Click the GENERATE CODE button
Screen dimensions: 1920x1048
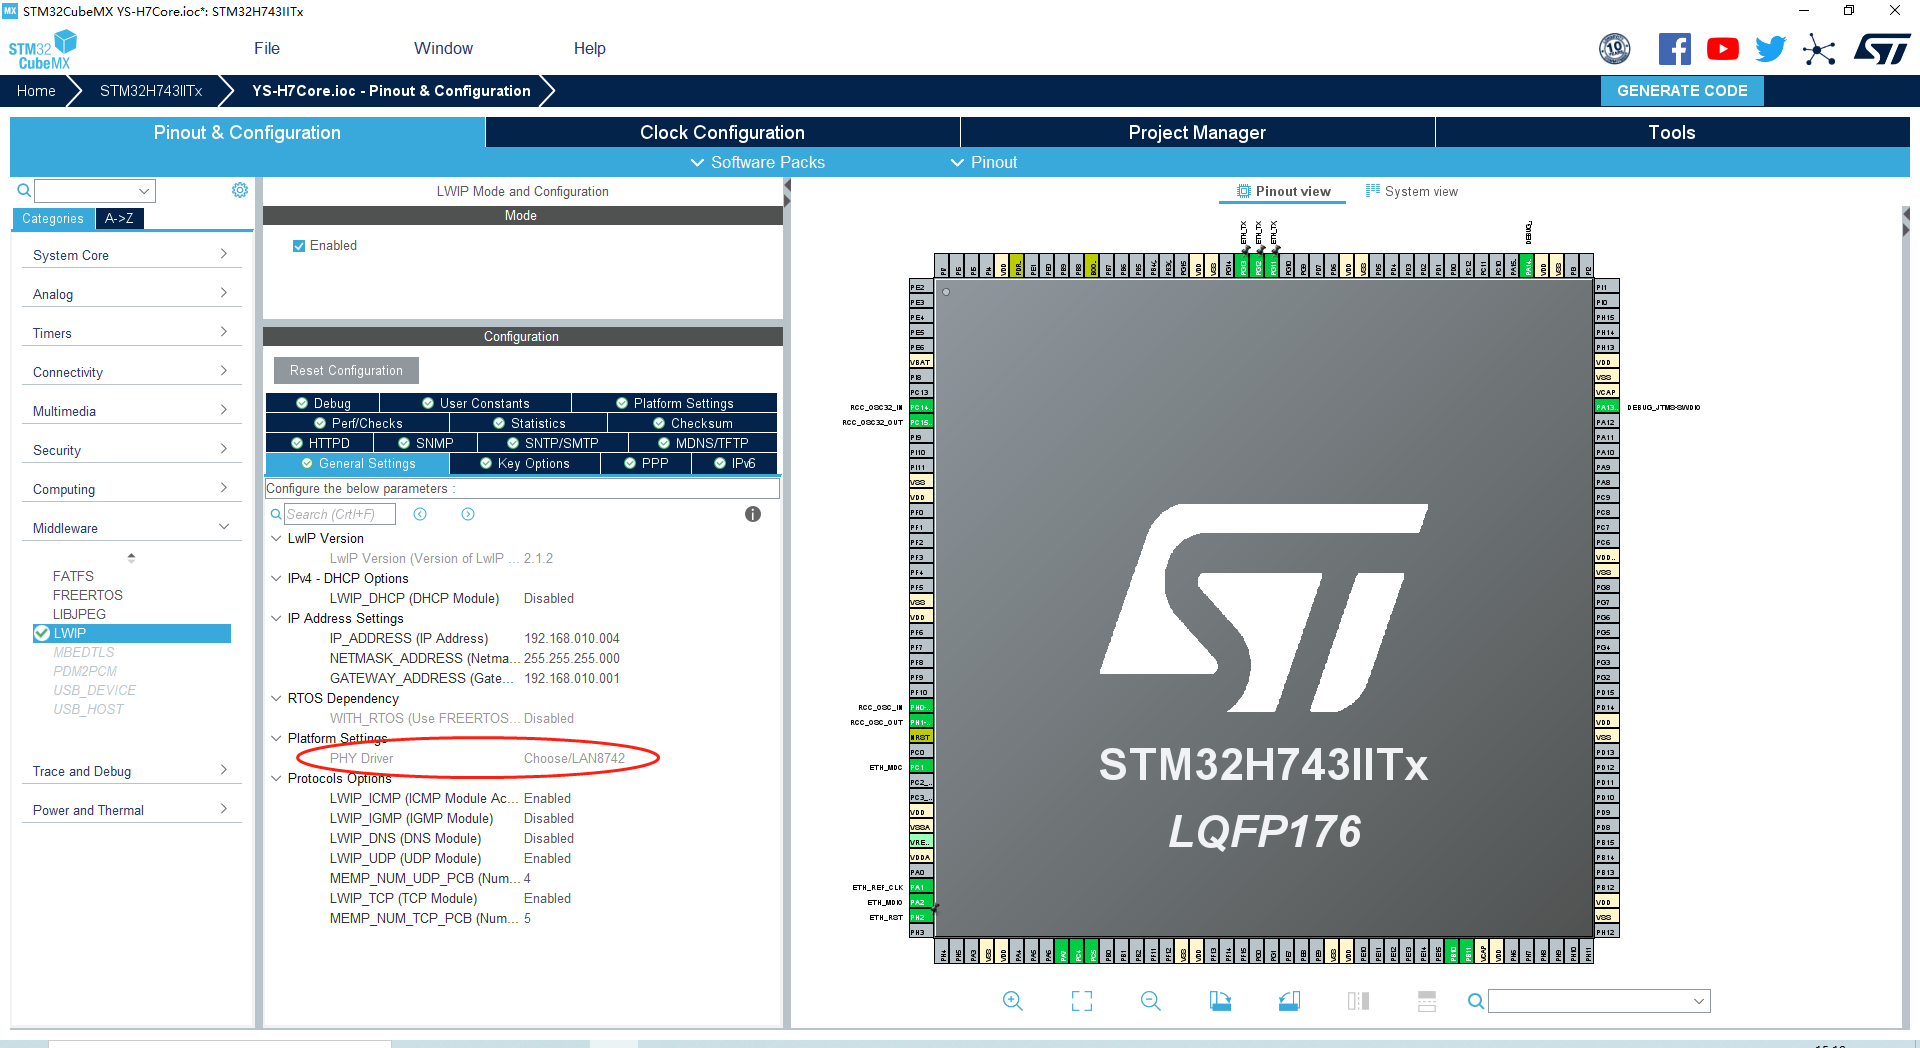1682,91
